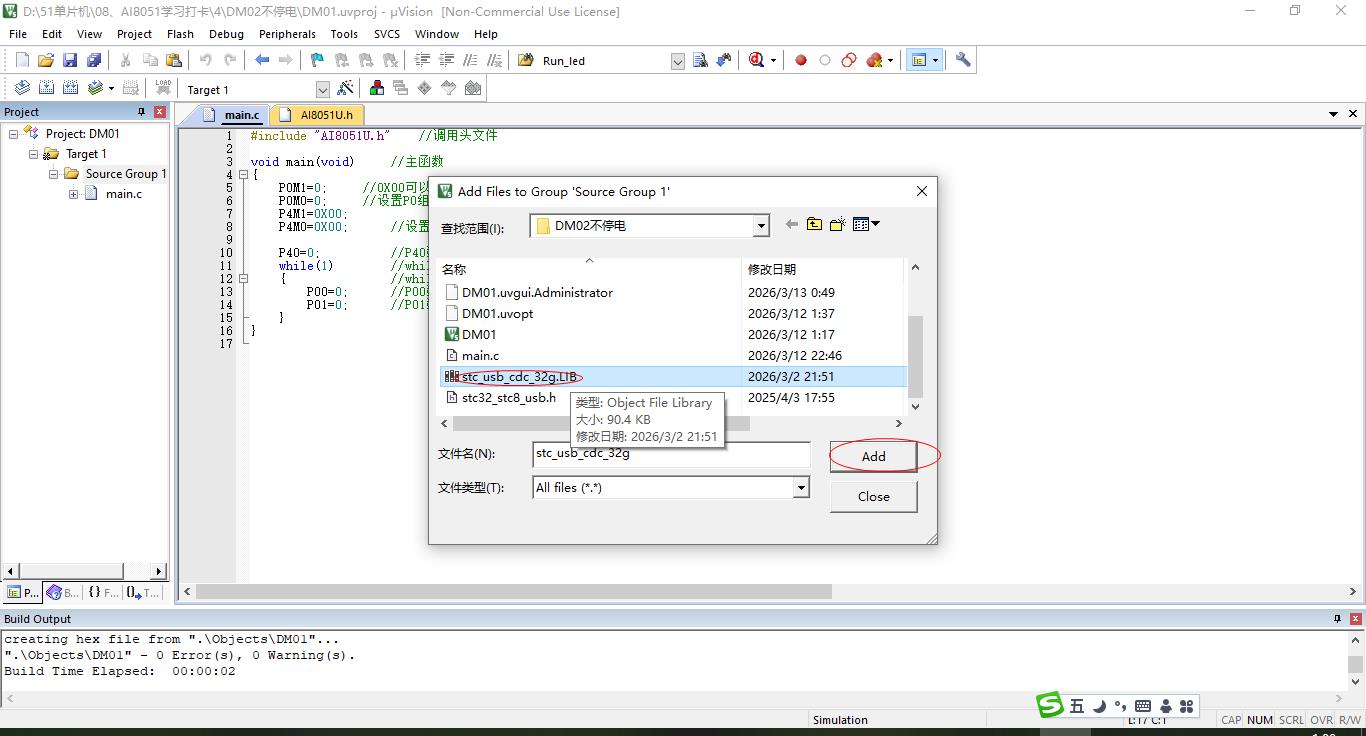Expand the Target 1 selection dropdown

322,90
